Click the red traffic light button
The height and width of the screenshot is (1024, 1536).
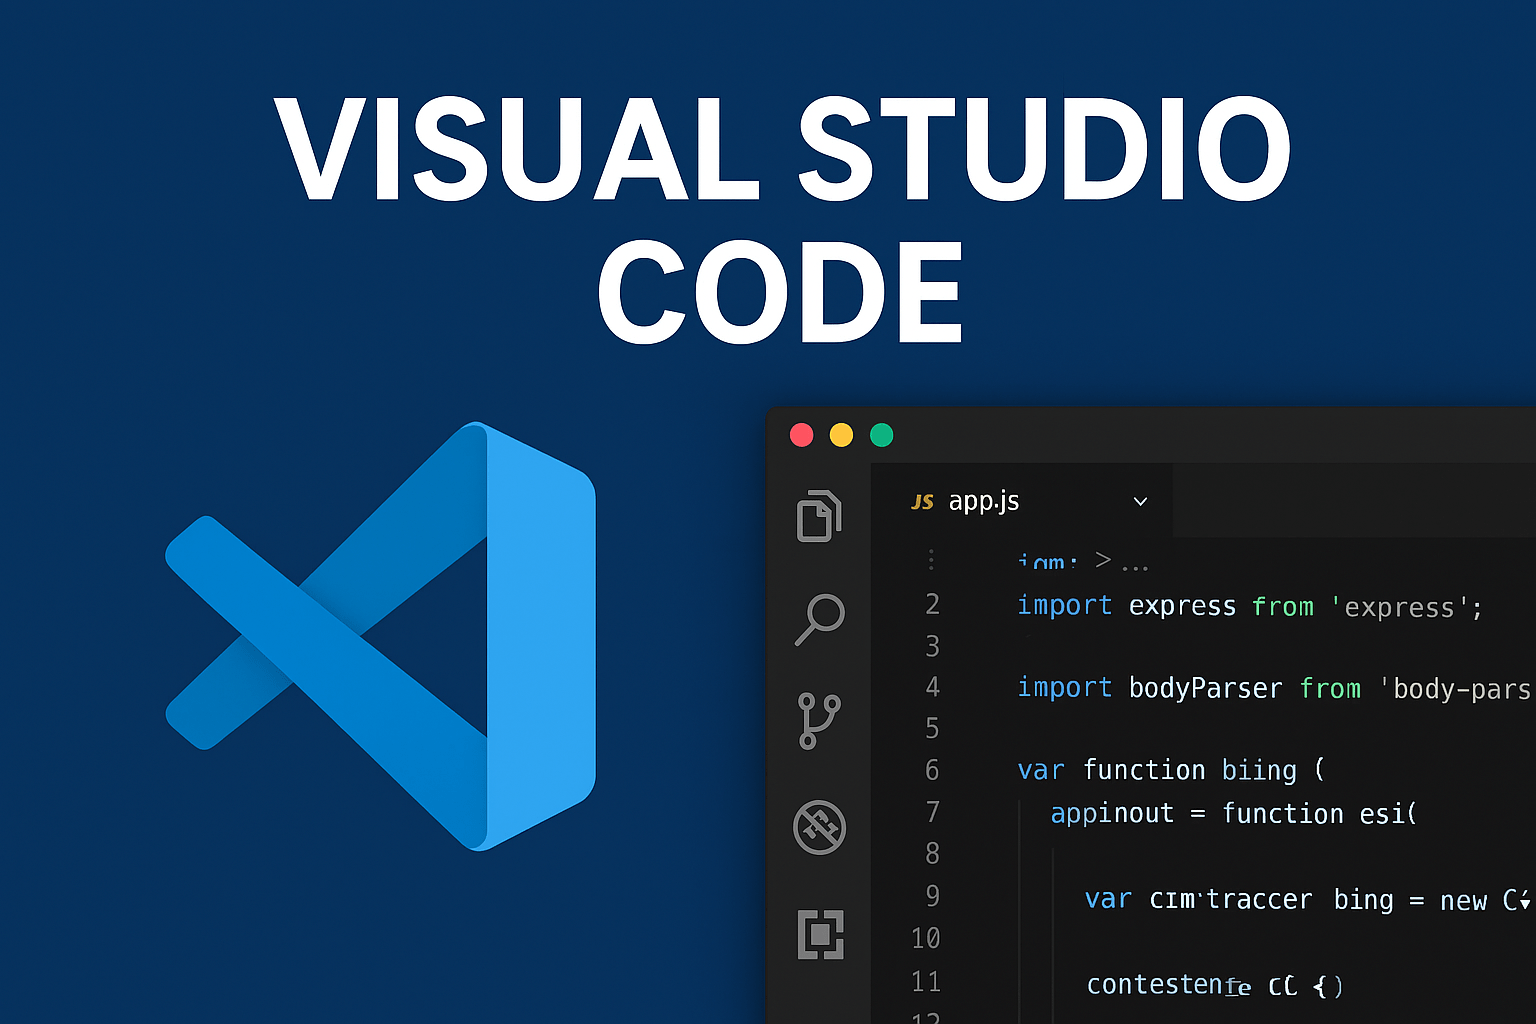pyautogui.click(x=801, y=435)
